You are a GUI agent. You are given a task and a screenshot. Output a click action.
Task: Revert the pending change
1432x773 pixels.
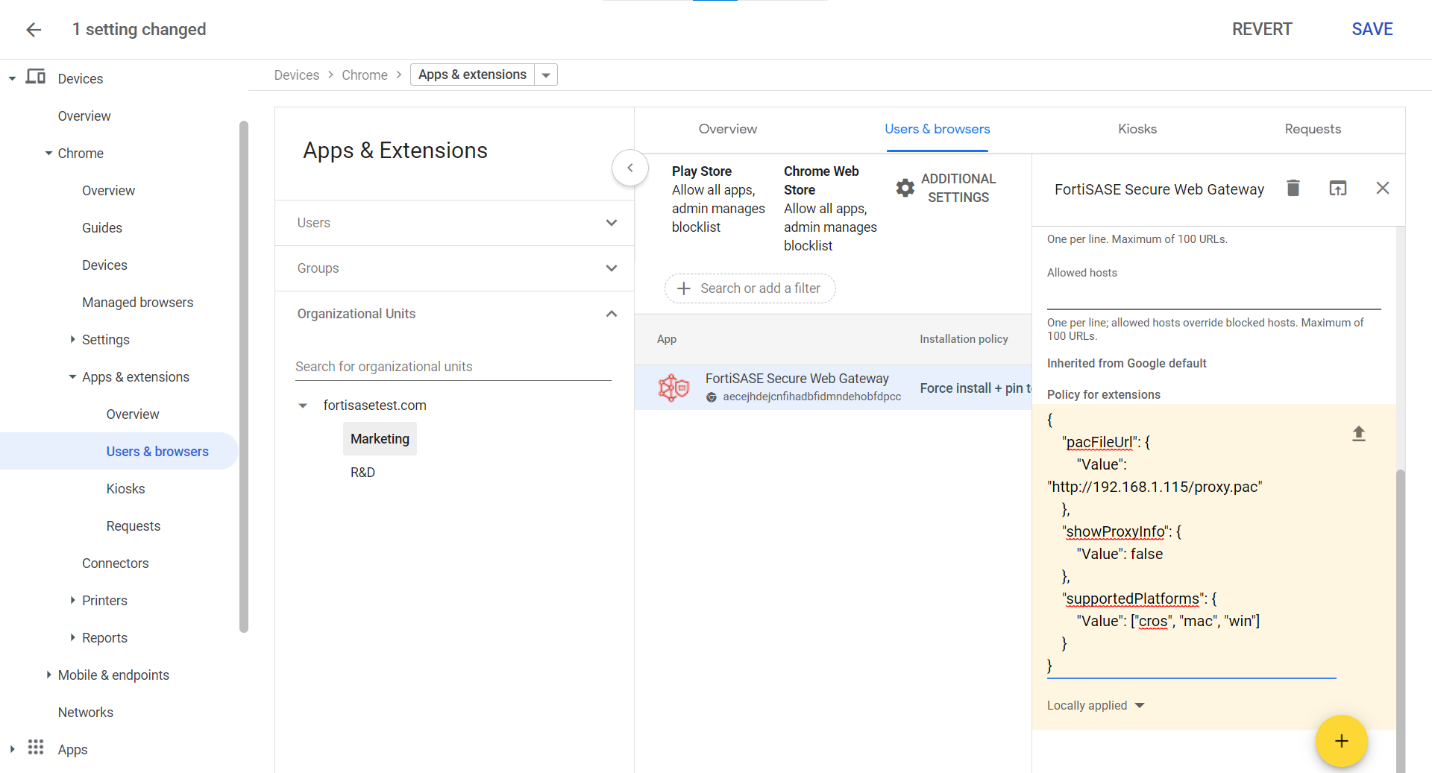1261,29
